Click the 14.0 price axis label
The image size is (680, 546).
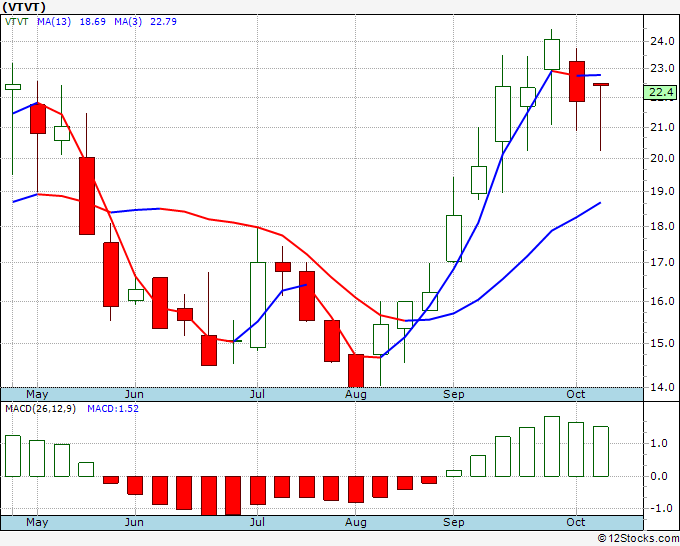[662, 386]
